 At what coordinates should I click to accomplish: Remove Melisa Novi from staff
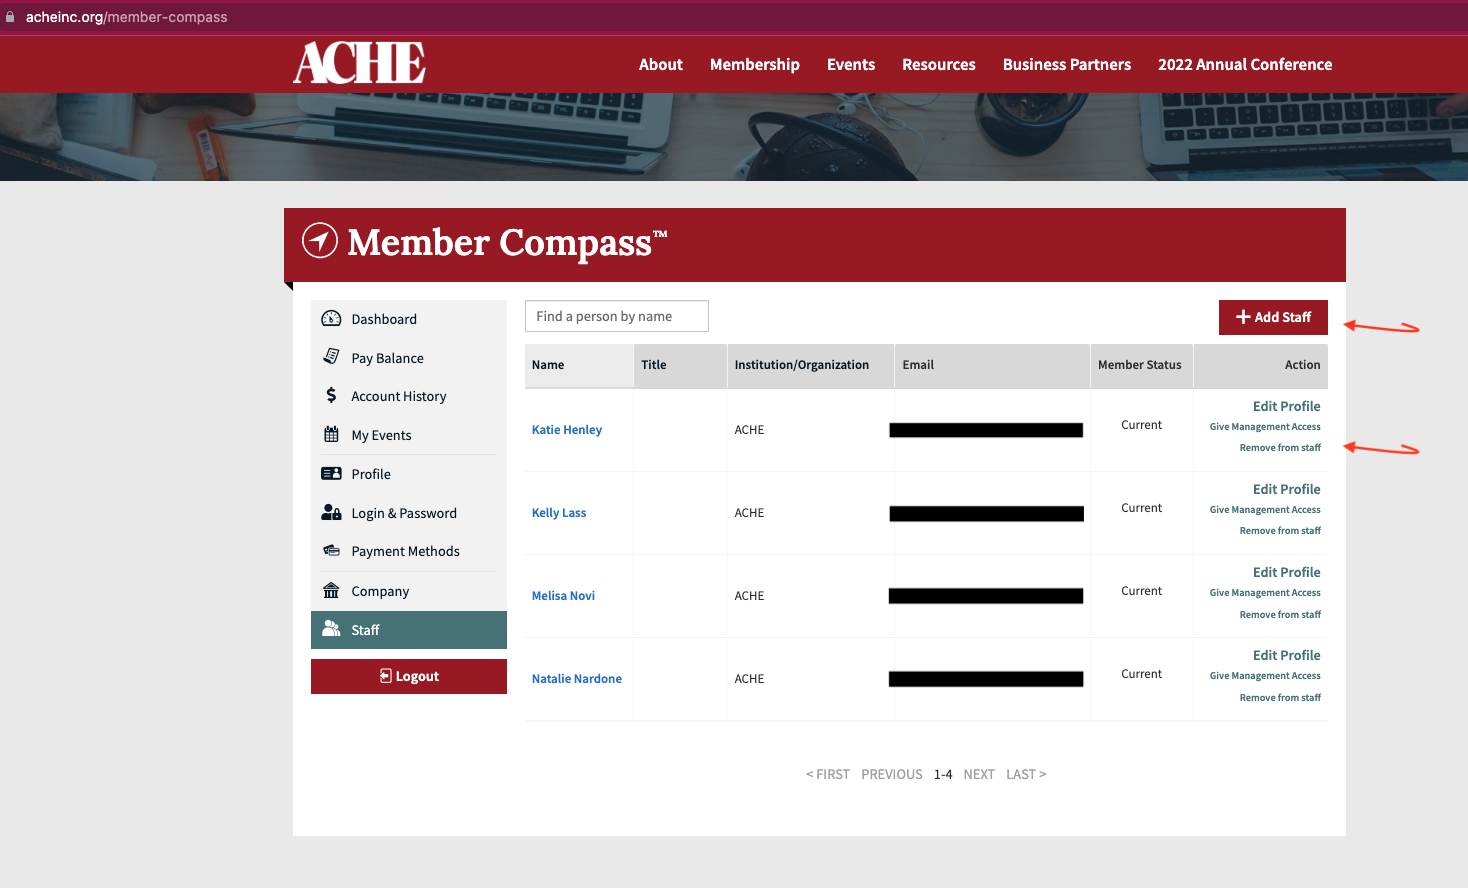1280,615
